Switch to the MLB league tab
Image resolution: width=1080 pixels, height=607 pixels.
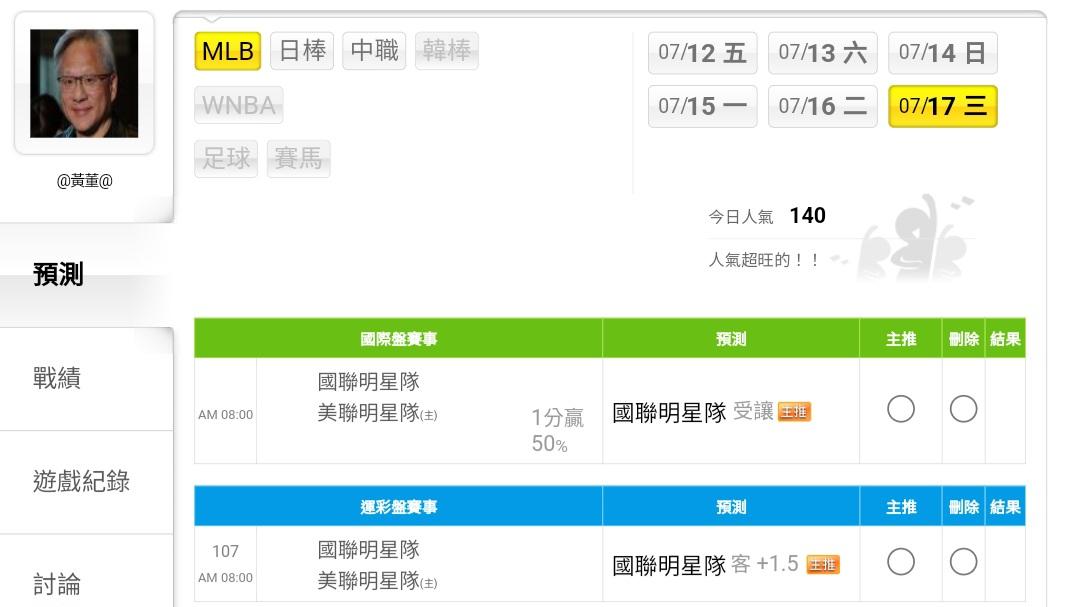228,51
